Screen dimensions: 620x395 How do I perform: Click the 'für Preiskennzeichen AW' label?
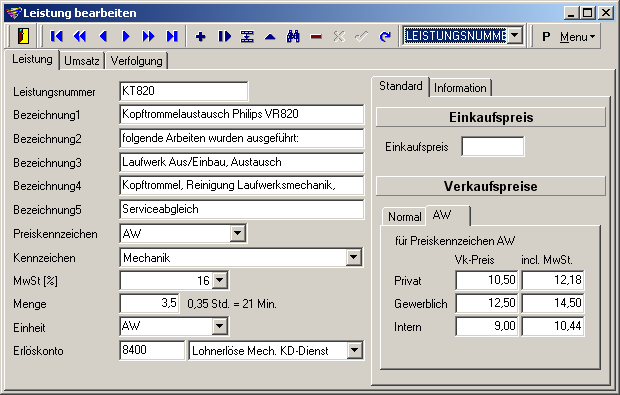(x=455, y=241)
